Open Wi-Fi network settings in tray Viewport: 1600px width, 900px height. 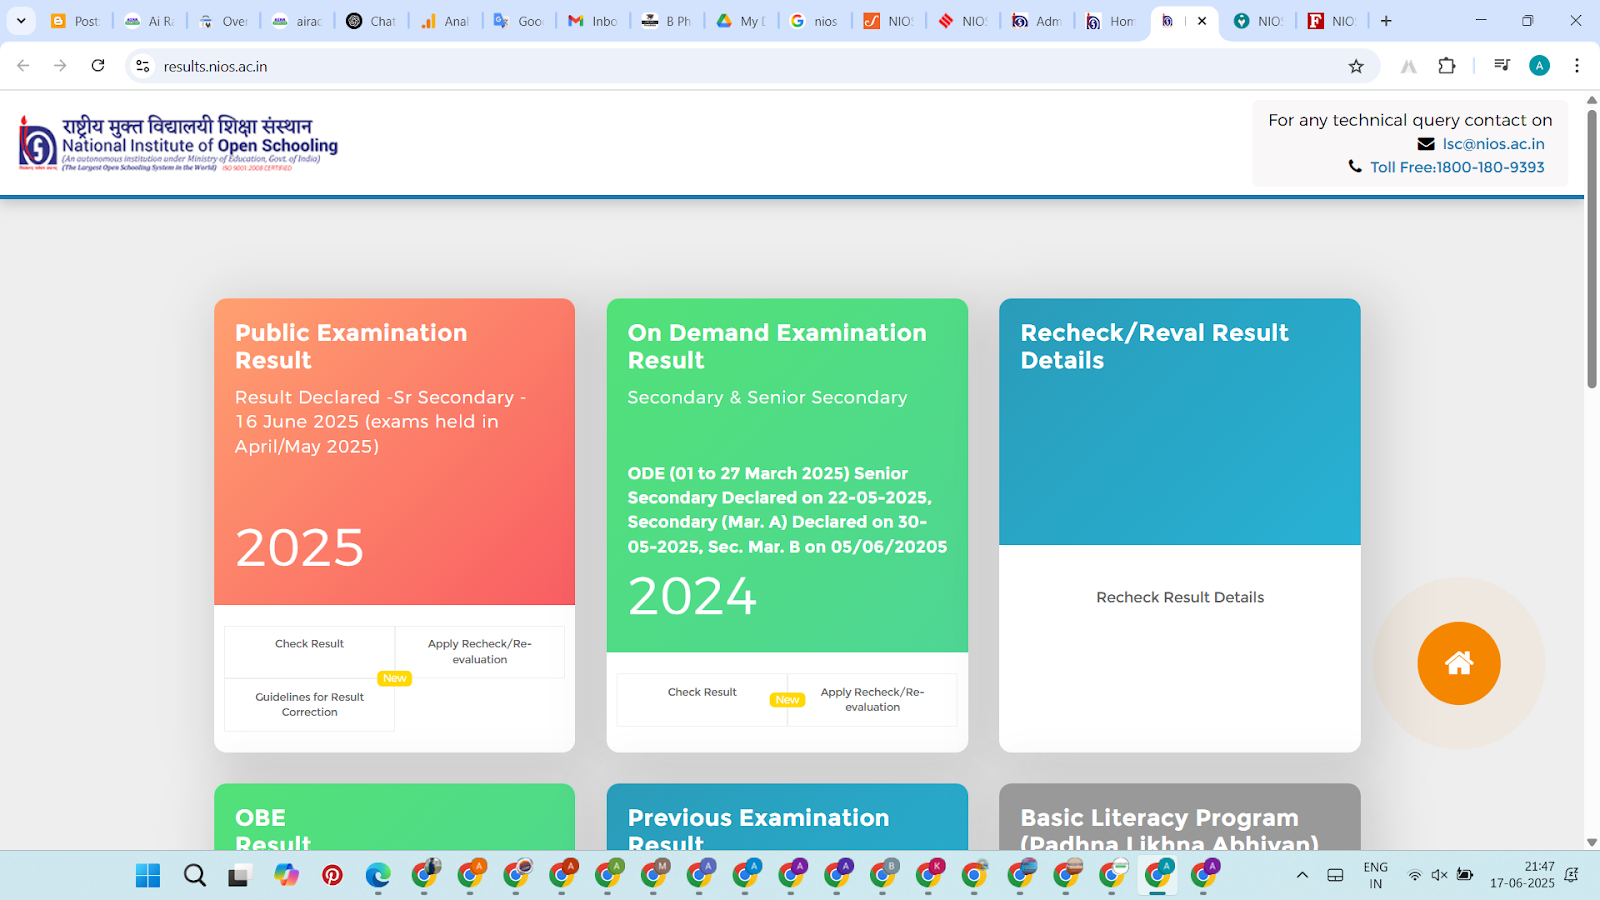[x=1414, y=876]
